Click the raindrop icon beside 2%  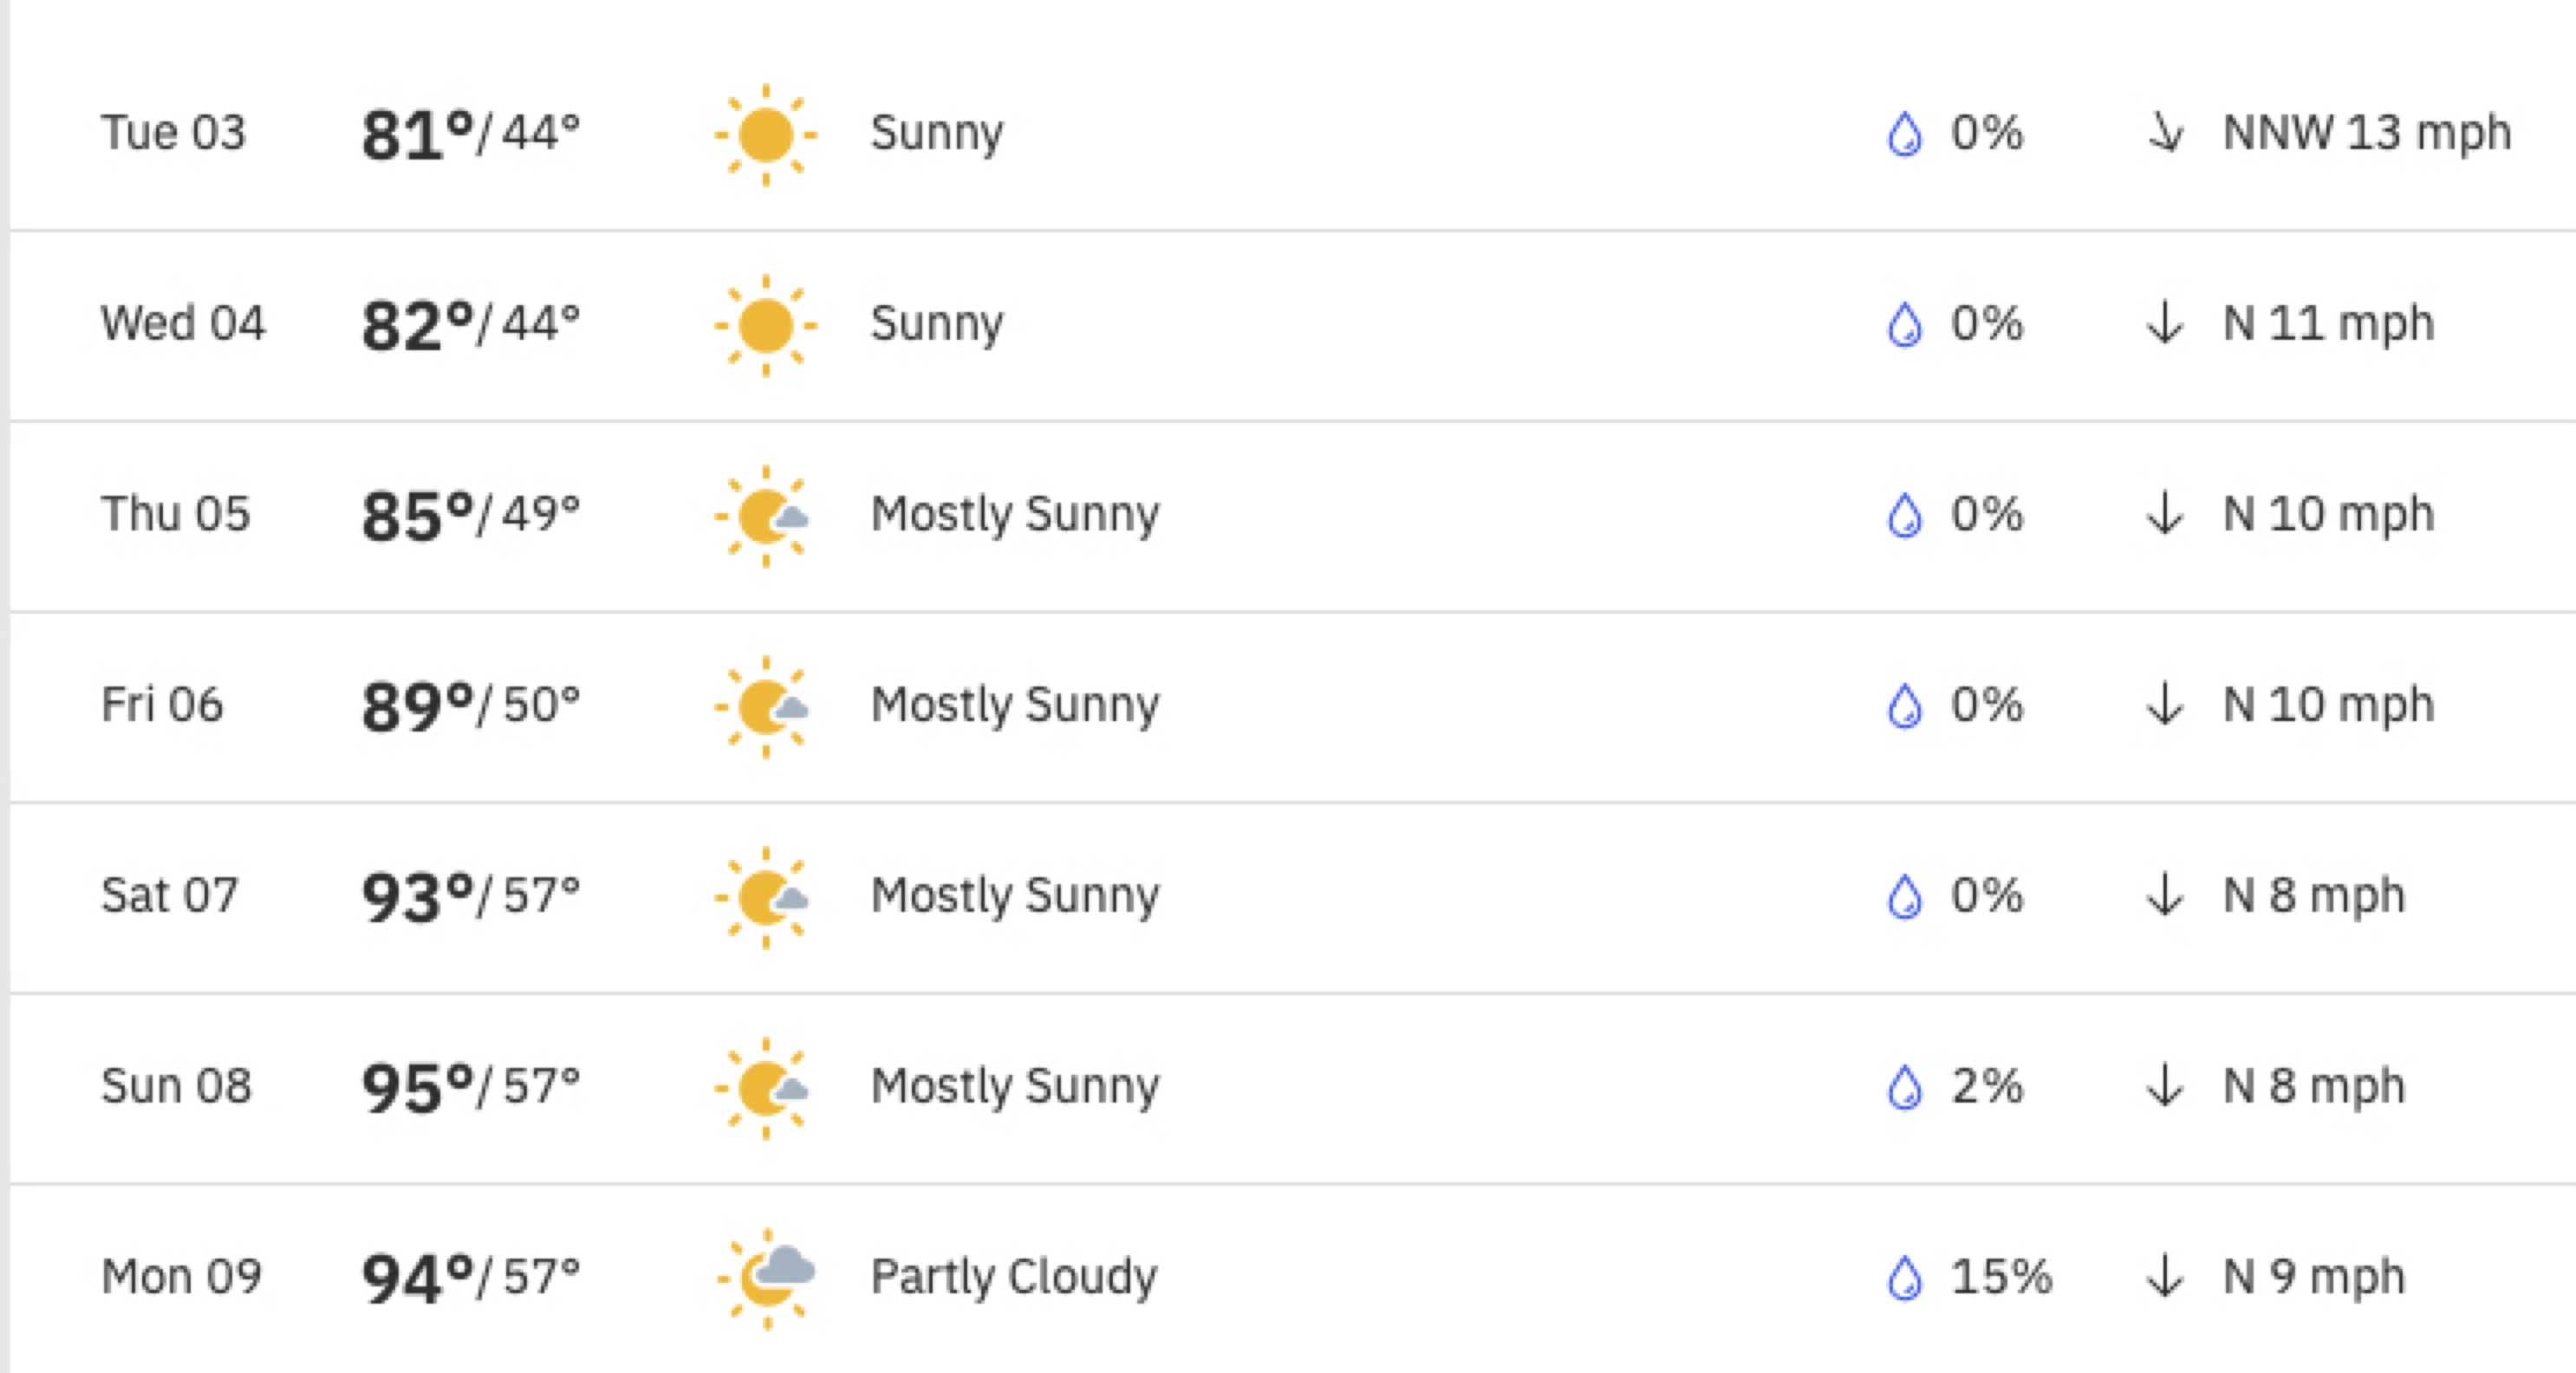point(1905,1087)
